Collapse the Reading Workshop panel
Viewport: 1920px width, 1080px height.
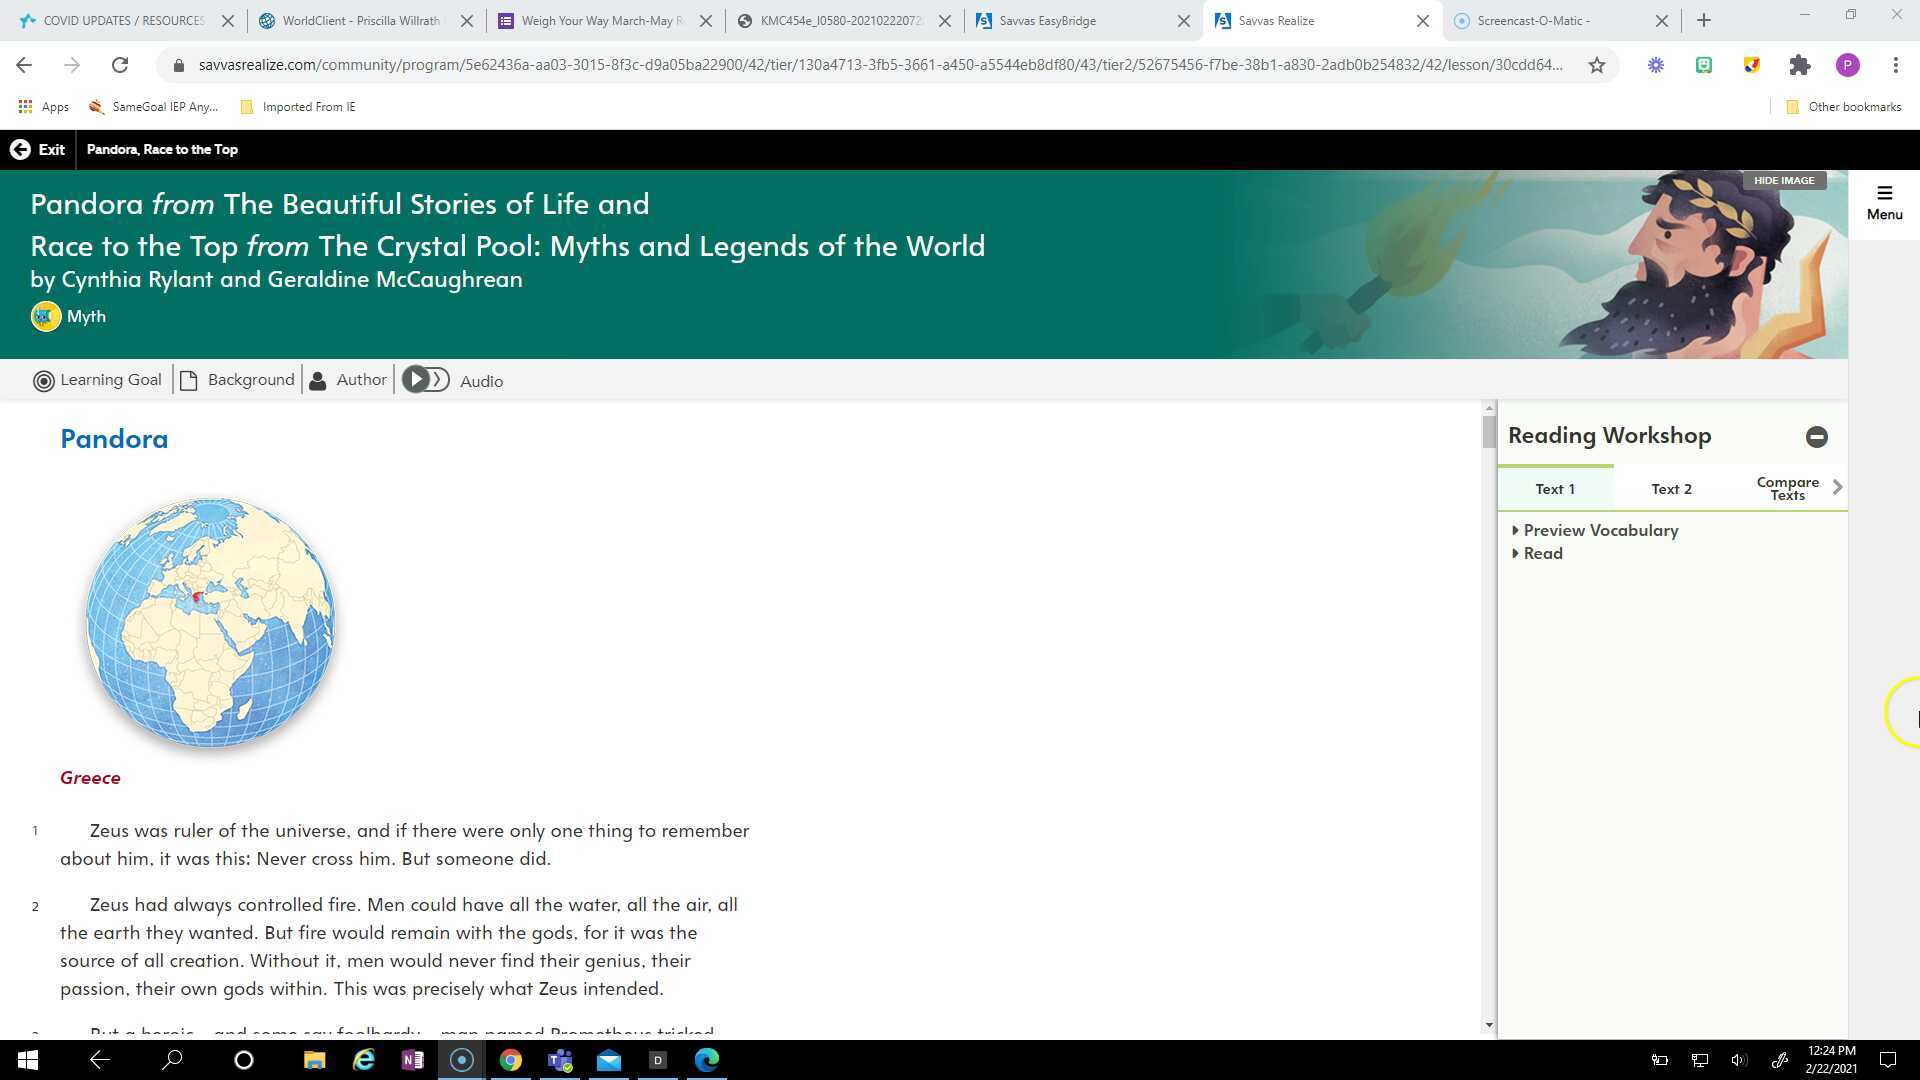click(x=1816, y=437)
